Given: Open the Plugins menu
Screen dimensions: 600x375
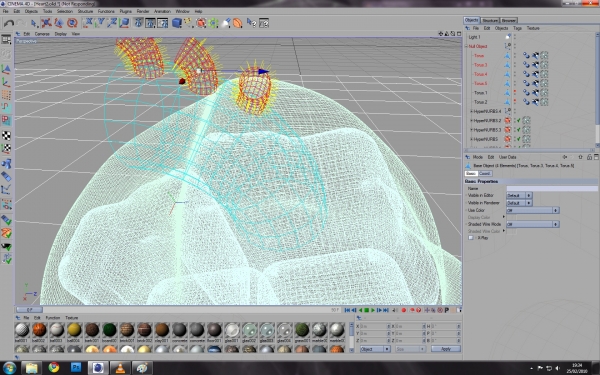Looking at the screenshot, I should [126, 11].
